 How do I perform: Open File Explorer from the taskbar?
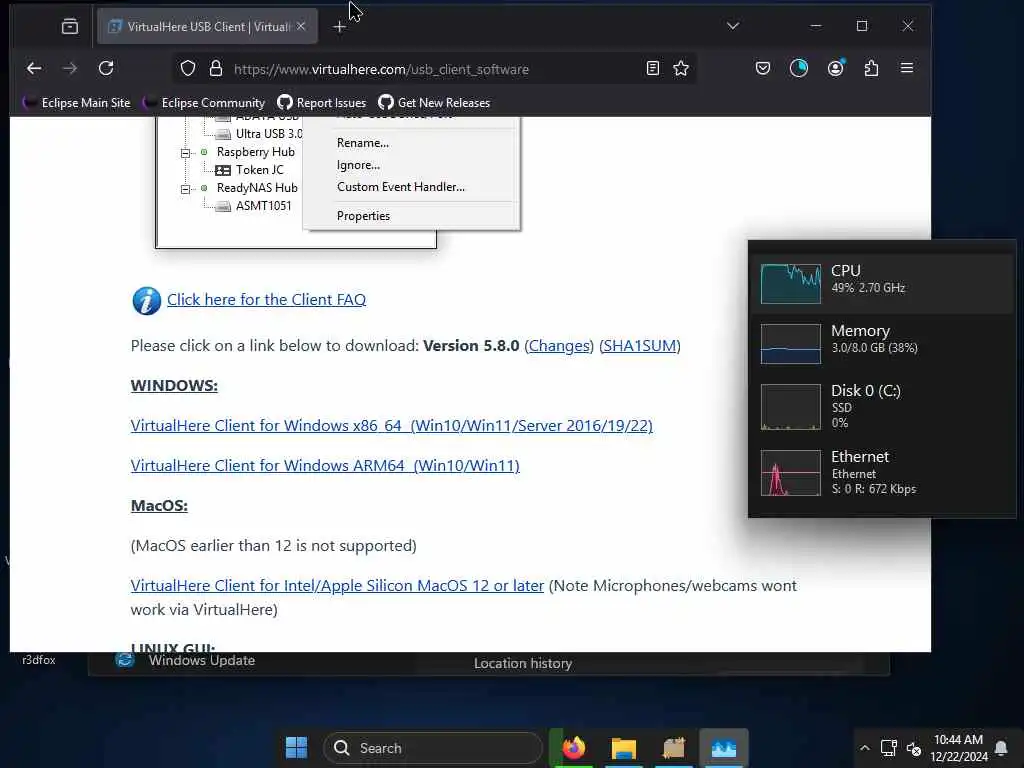pyautogui.click(x=624, y=748)
